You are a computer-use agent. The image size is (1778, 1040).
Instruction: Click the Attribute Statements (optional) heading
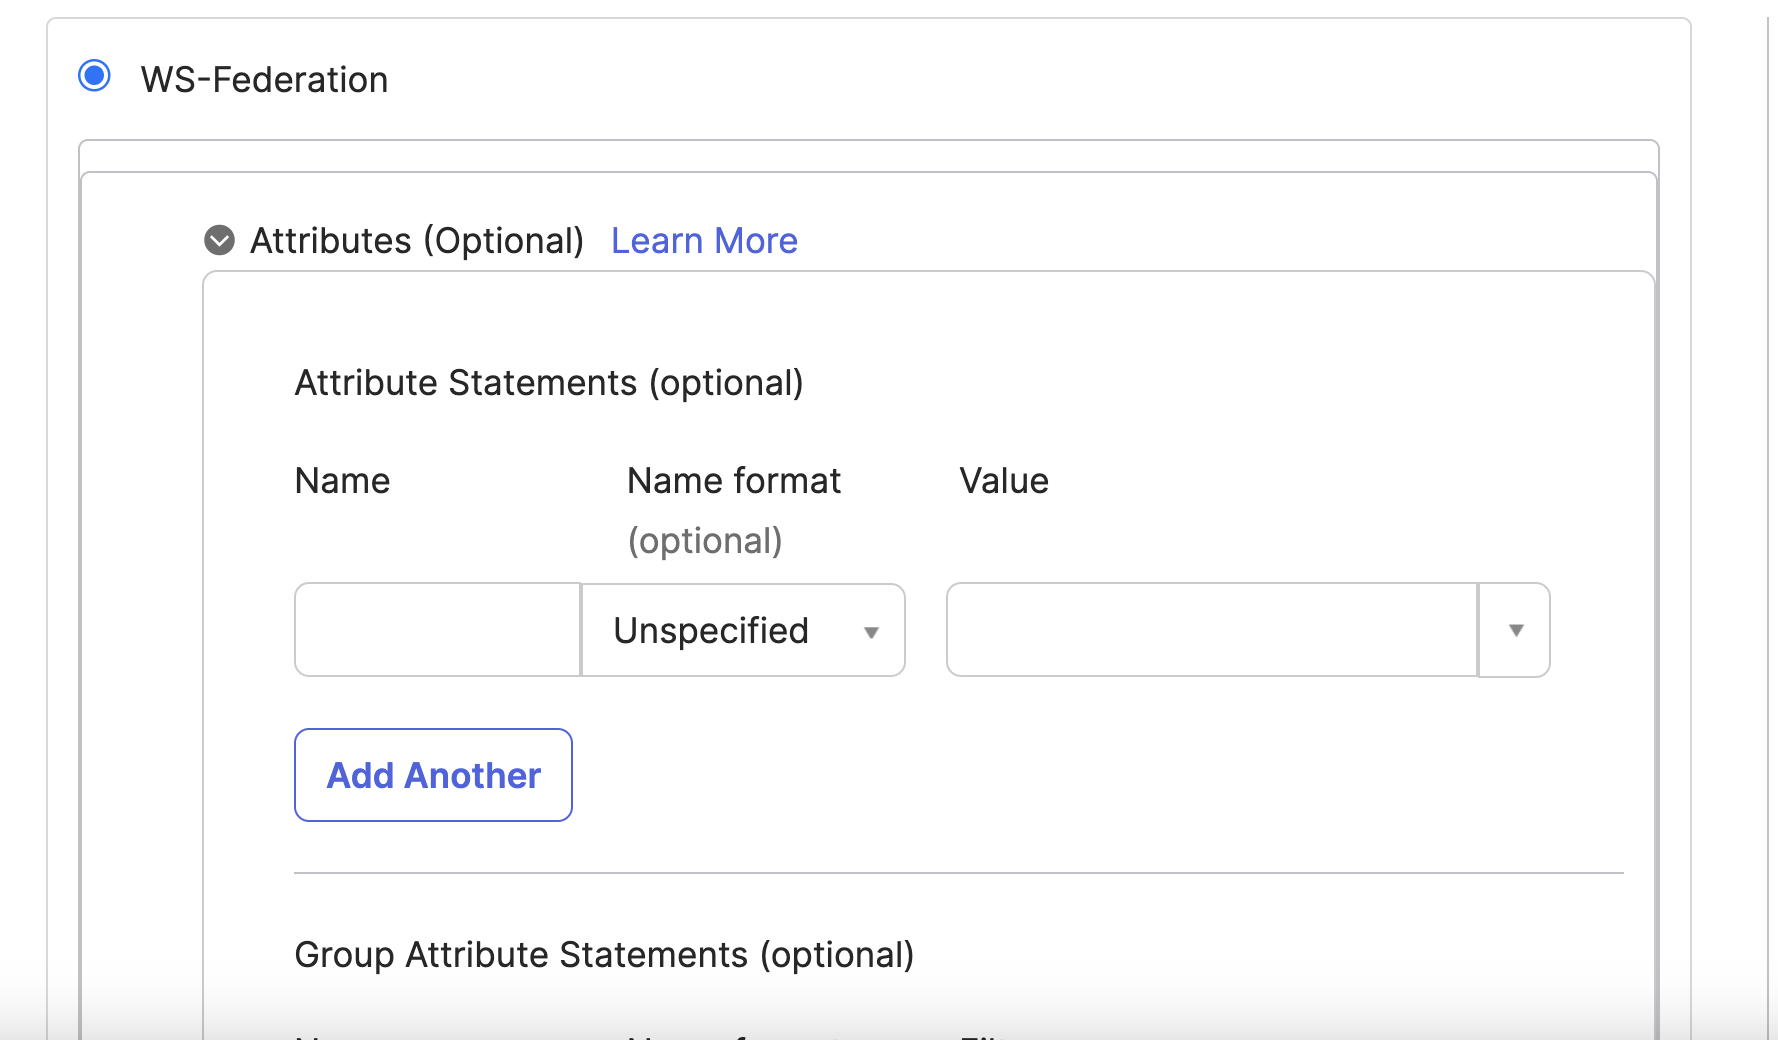point(549,383)
